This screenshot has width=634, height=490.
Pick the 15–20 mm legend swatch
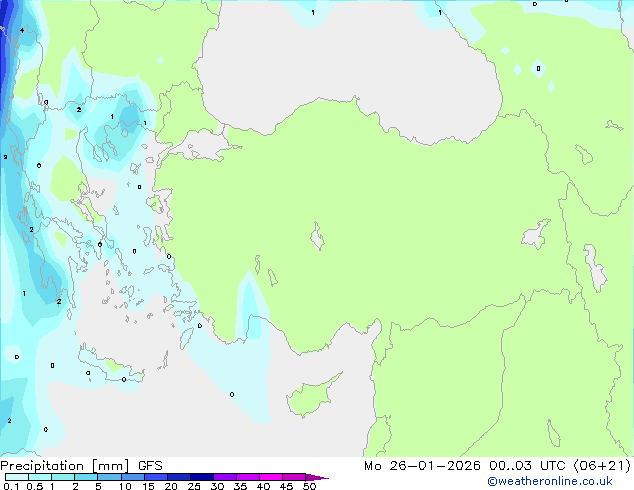155,477
